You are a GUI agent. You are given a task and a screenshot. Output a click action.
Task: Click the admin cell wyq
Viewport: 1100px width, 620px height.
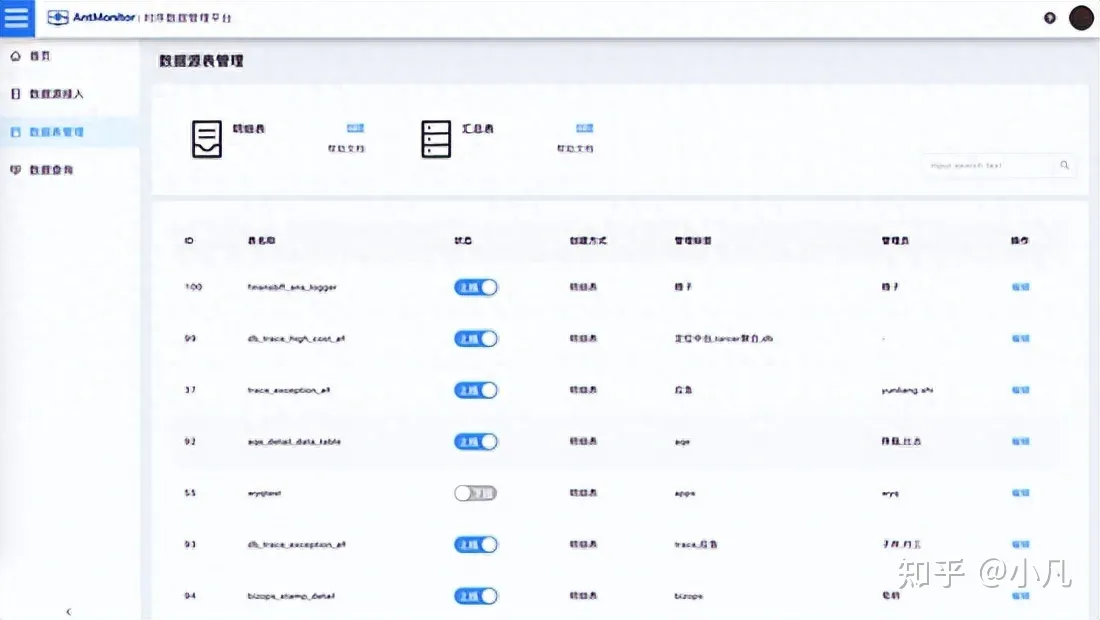click(x=890, y=494)
